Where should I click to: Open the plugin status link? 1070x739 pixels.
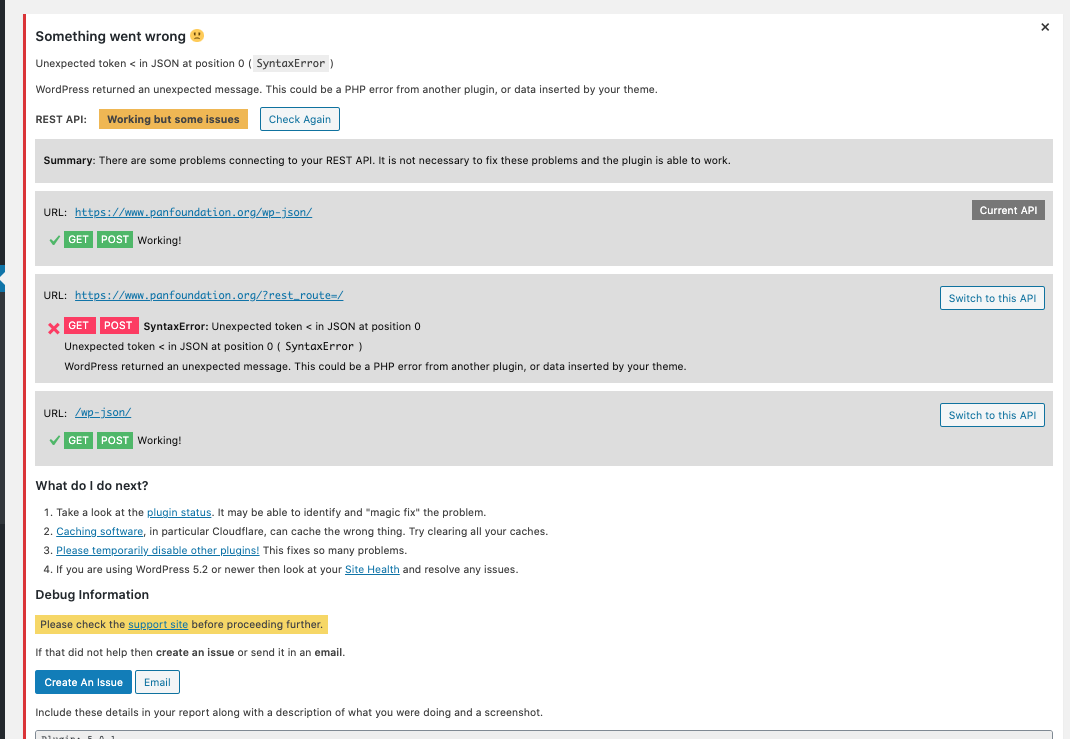tap(179, 512)
